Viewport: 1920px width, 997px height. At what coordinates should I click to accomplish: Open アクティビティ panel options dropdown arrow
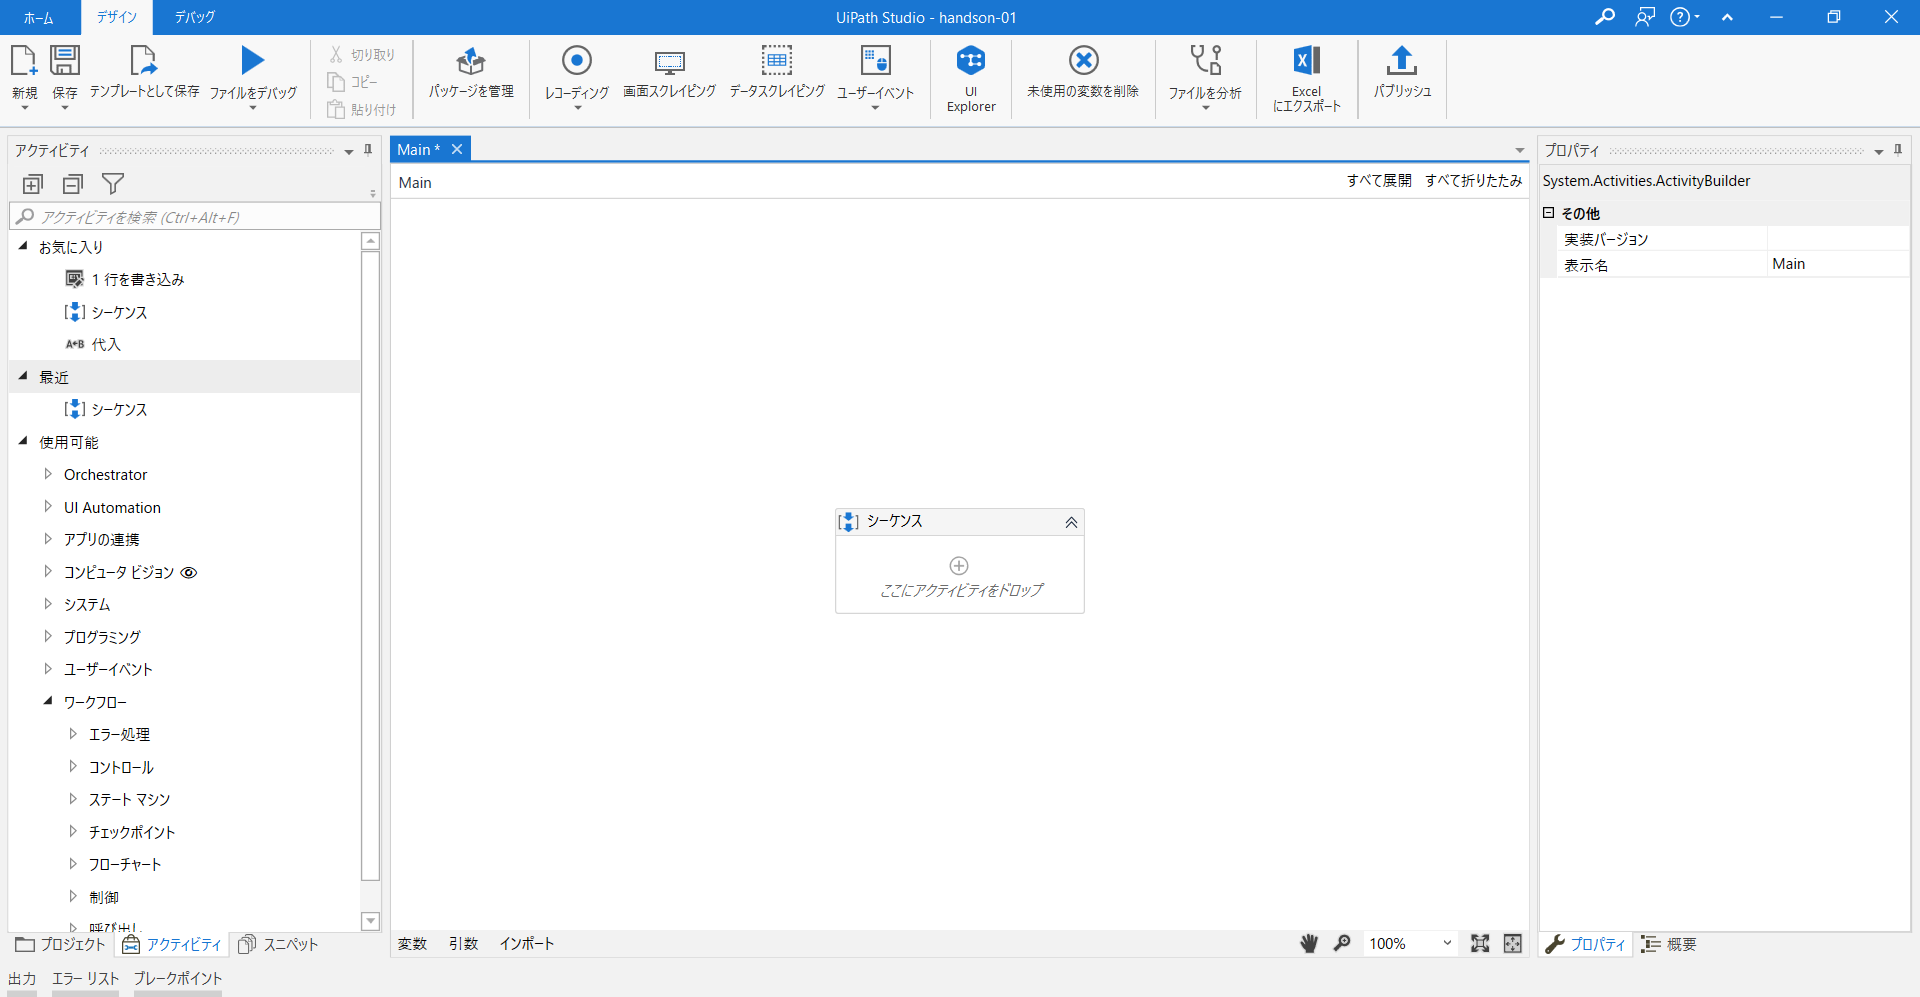pyautogui.click(x=349, y=151)
